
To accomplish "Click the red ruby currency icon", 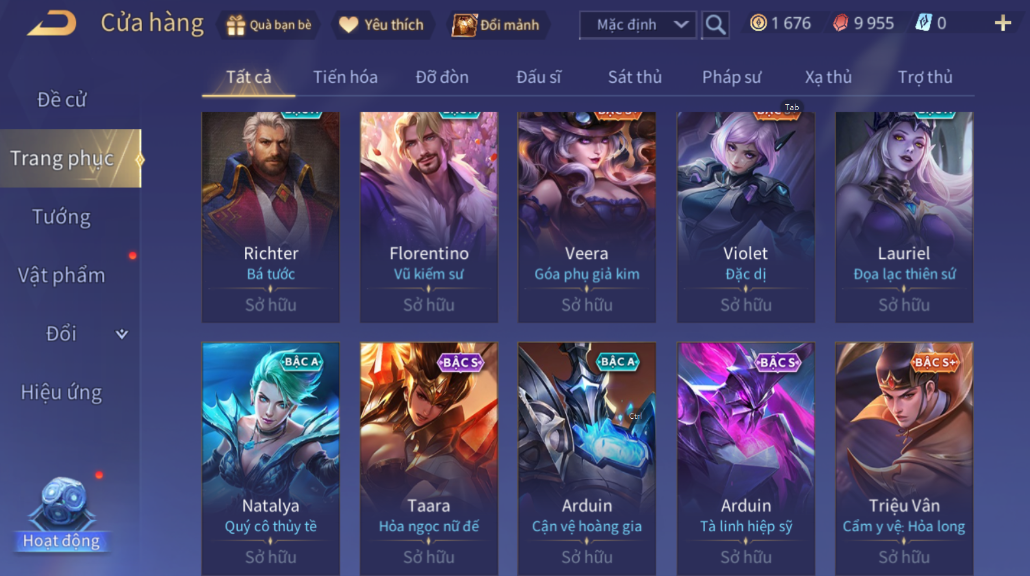I will coord(840,24).
